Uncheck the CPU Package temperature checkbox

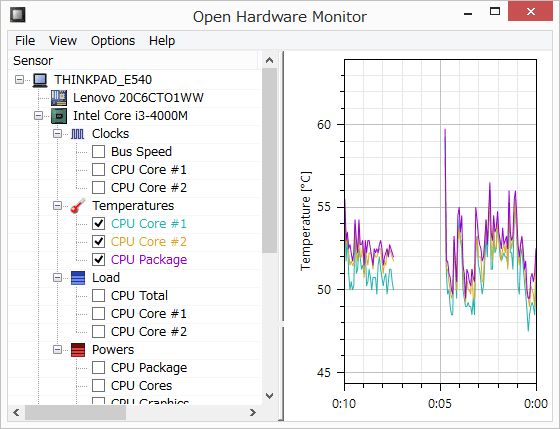(x=98, y=259)
